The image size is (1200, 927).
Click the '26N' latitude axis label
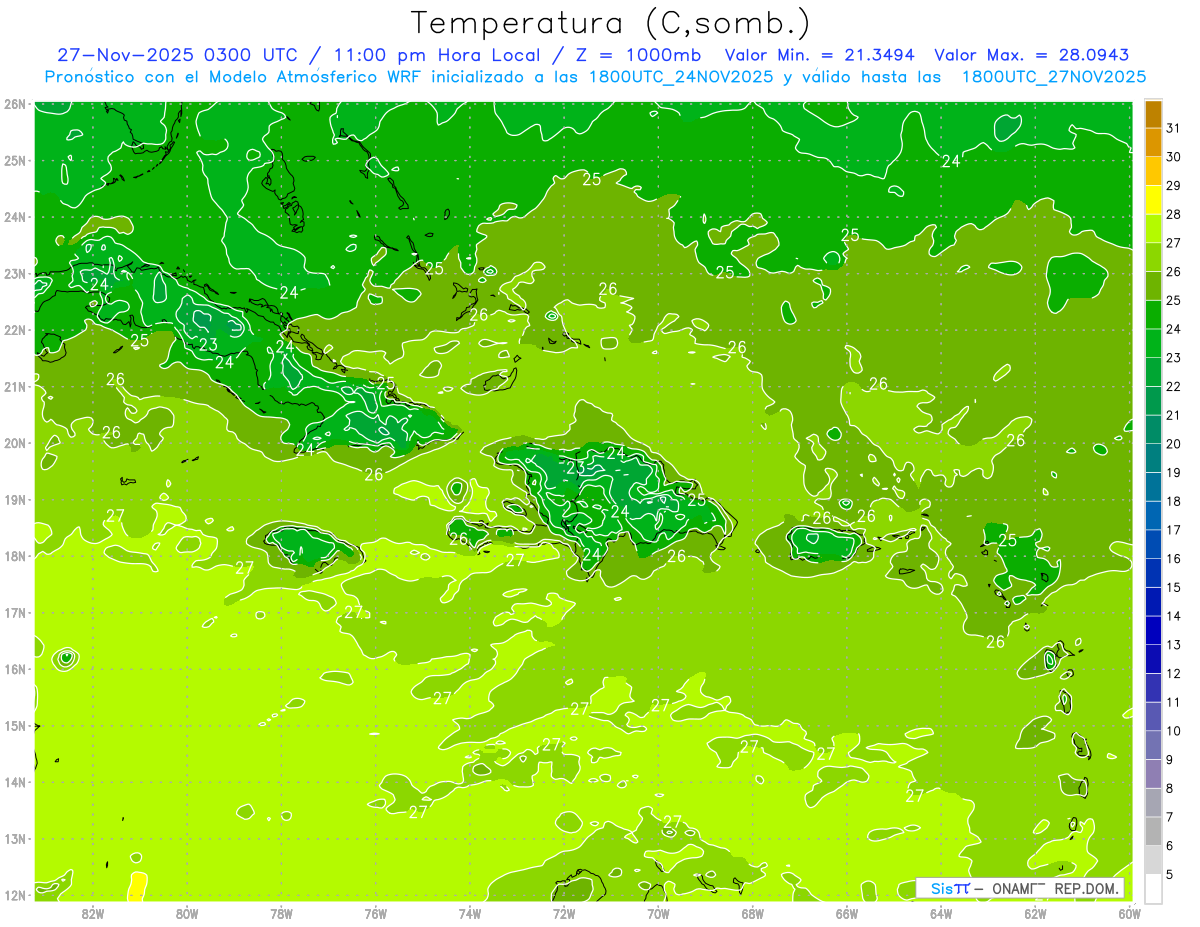[15, 104]
